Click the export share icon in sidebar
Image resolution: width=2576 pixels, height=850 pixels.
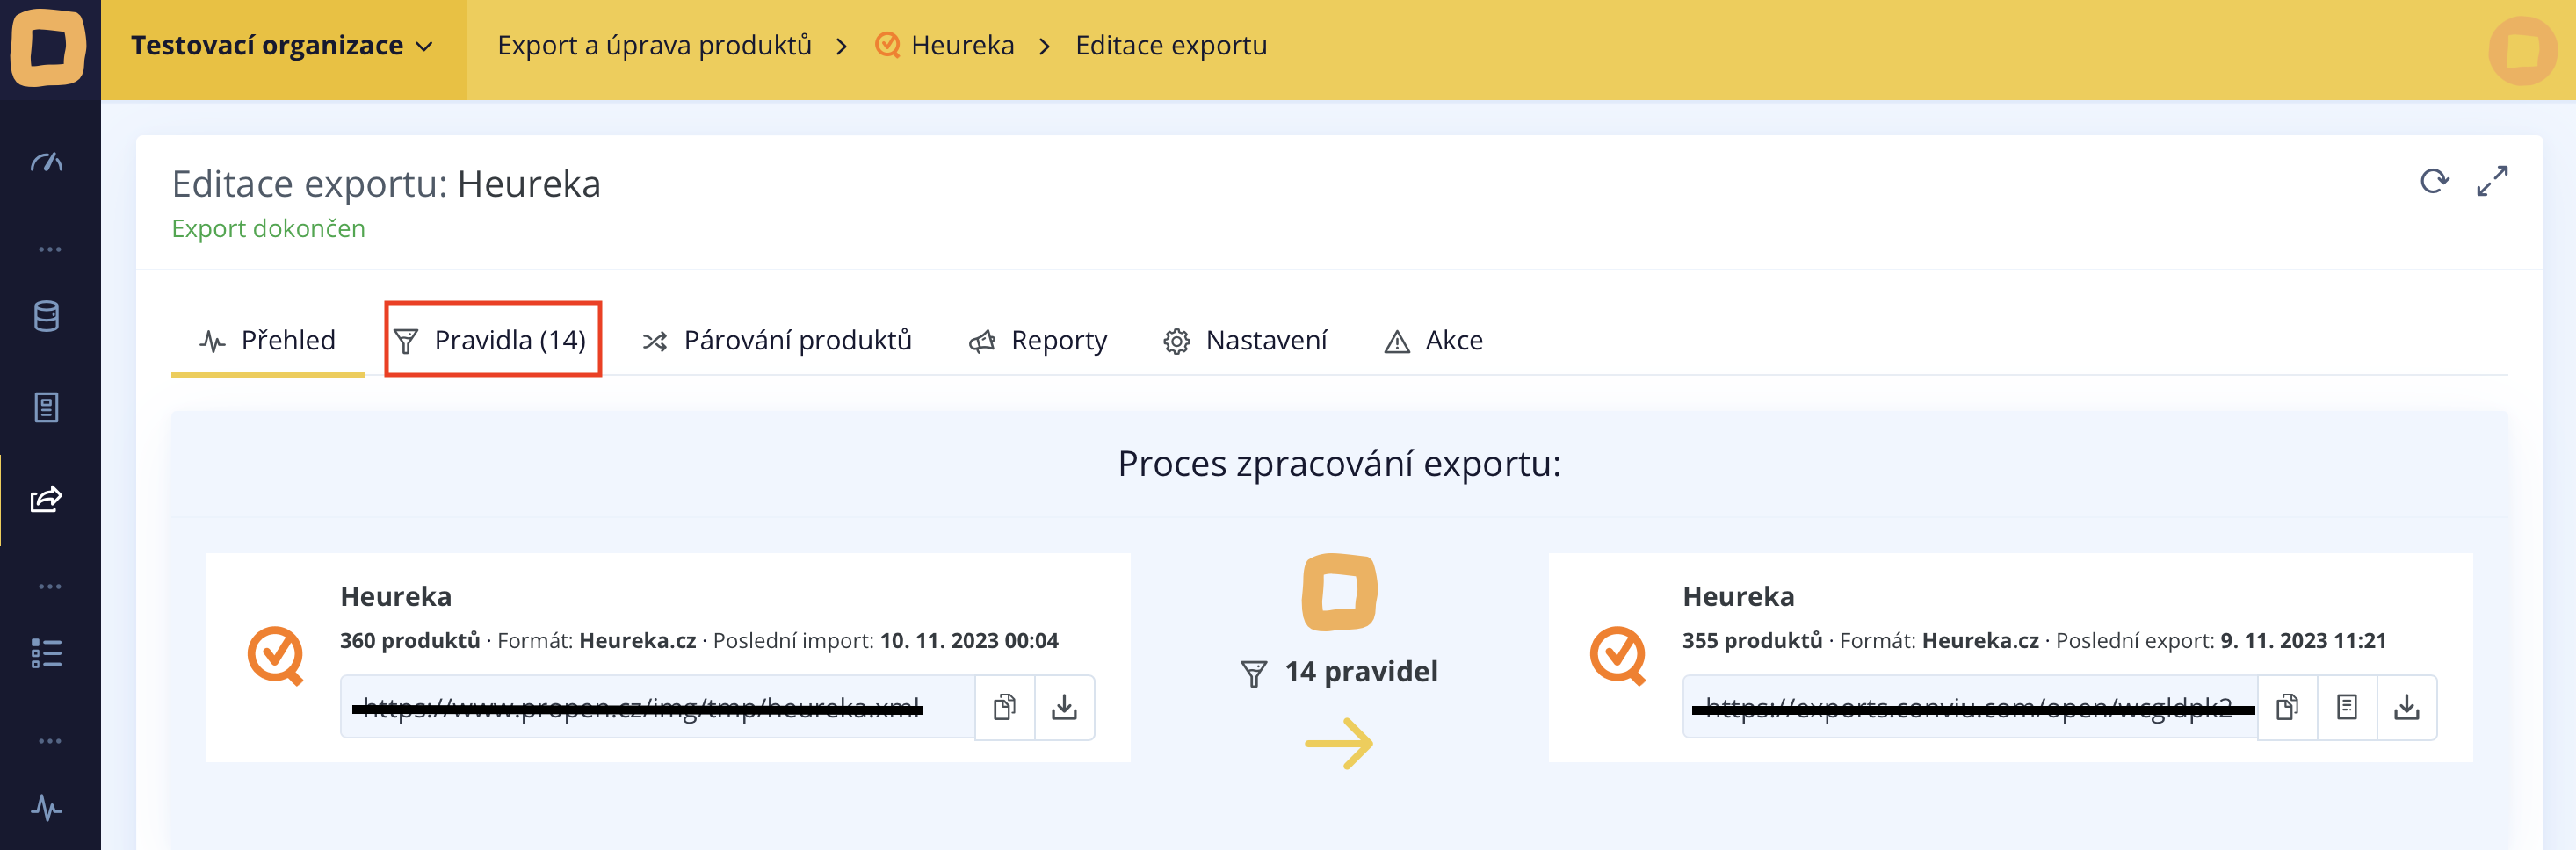tap(46, 498)
